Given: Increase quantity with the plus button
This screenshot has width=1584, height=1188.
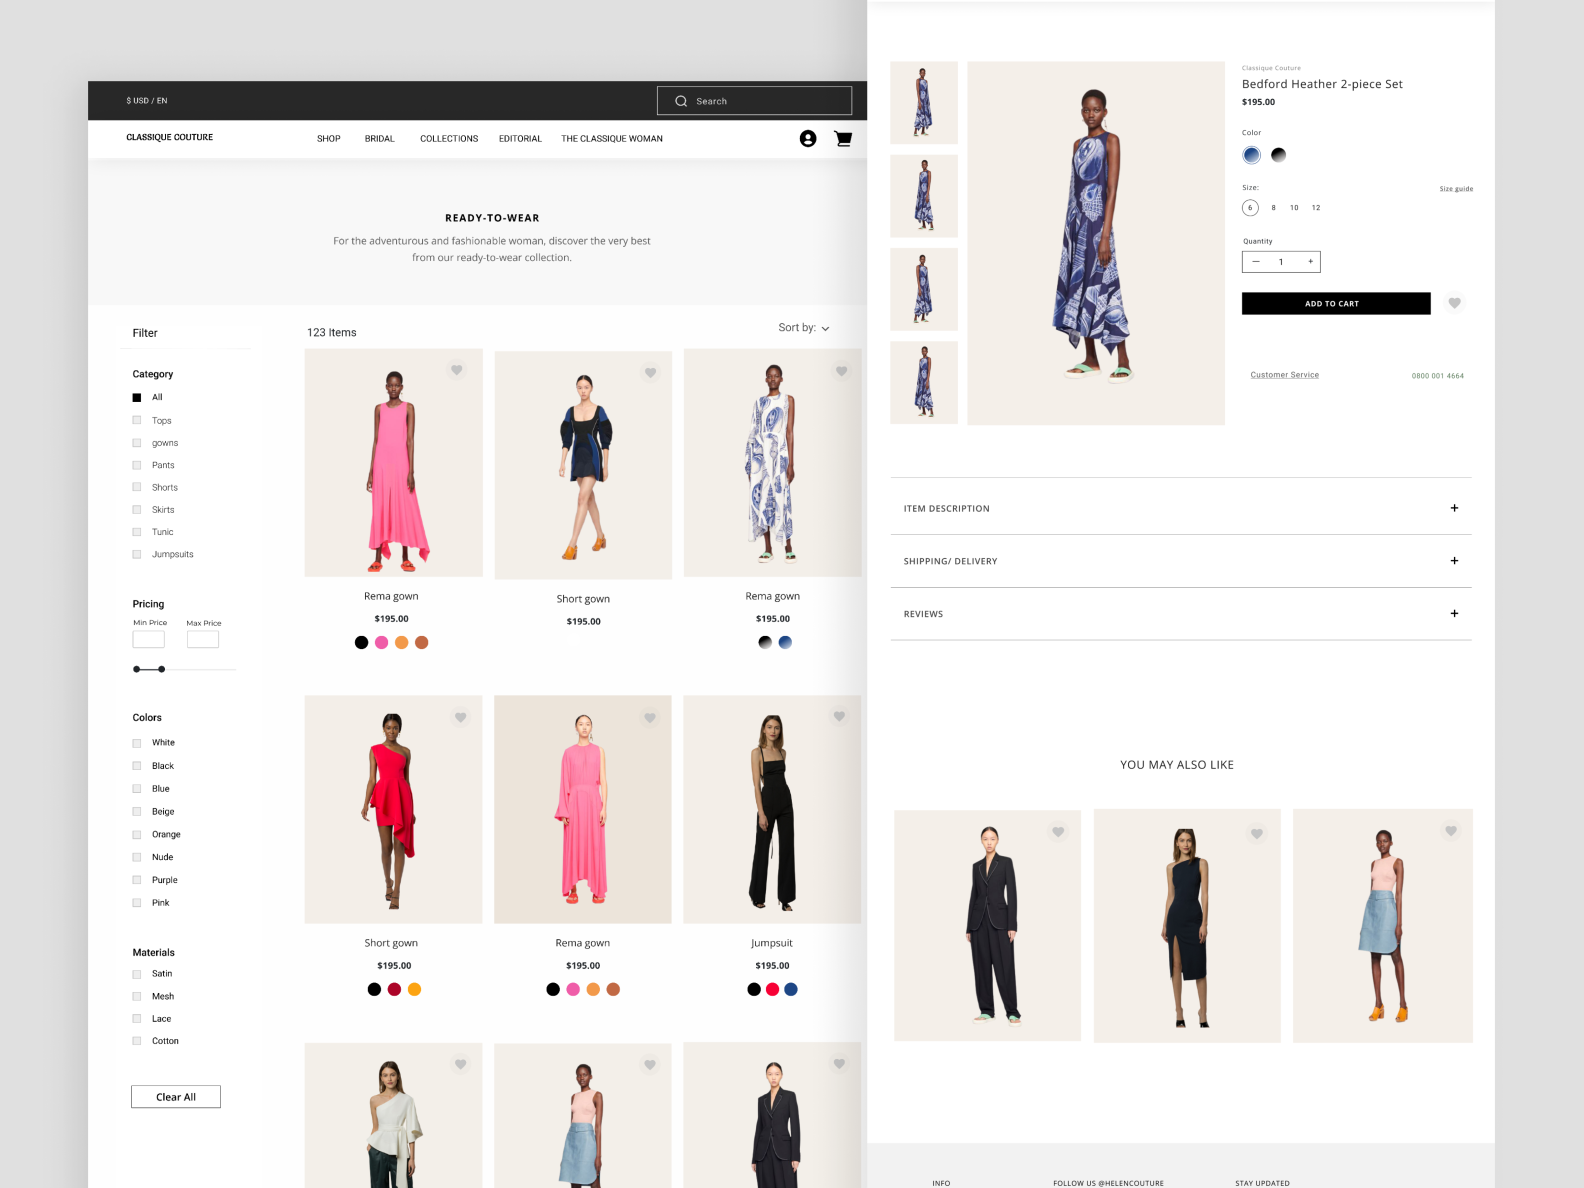Looking at the screenshot, I should tap(1310, 262).
